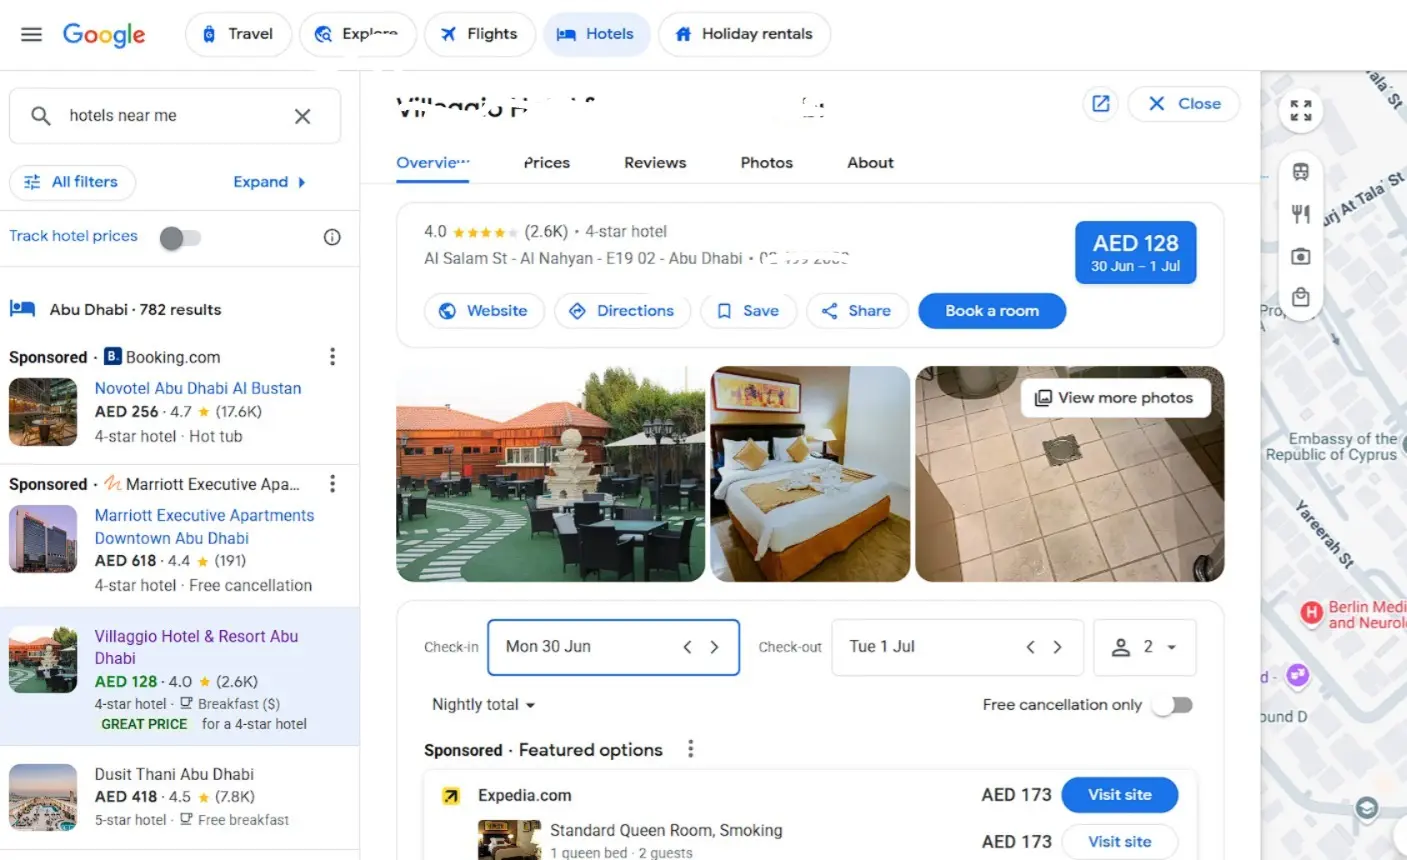Open hotel details in a new window

coord(1101,104)
